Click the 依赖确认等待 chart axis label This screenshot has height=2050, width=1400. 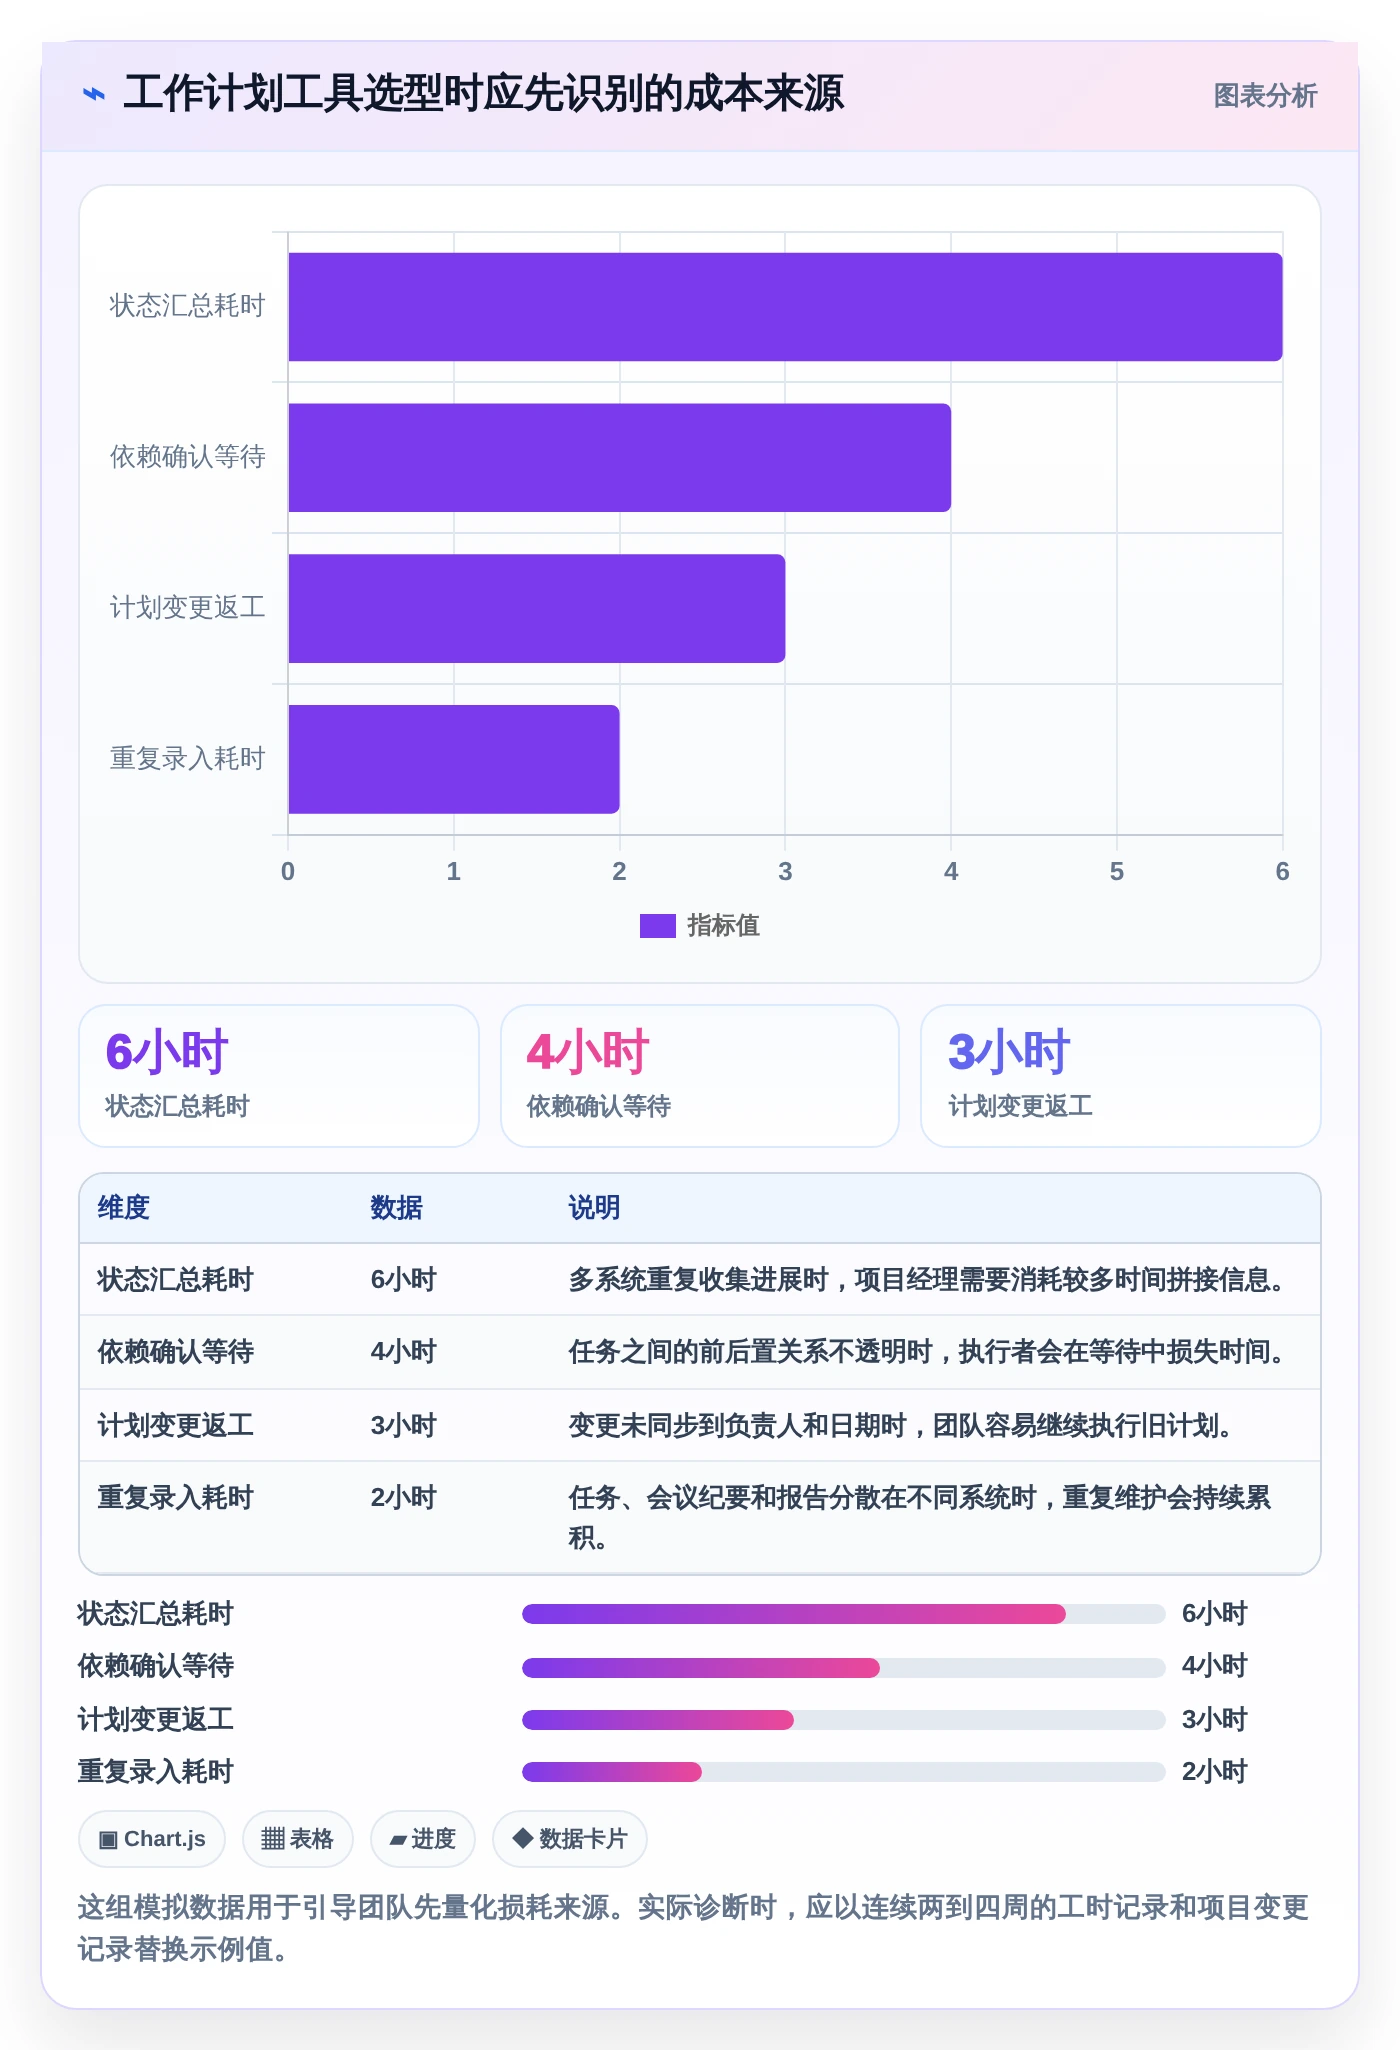pyautogui.click(x=187, y=457)
